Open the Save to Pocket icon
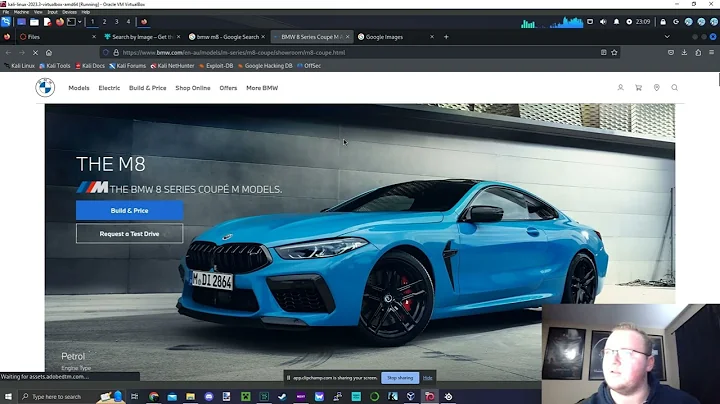 tap(671, 52)
